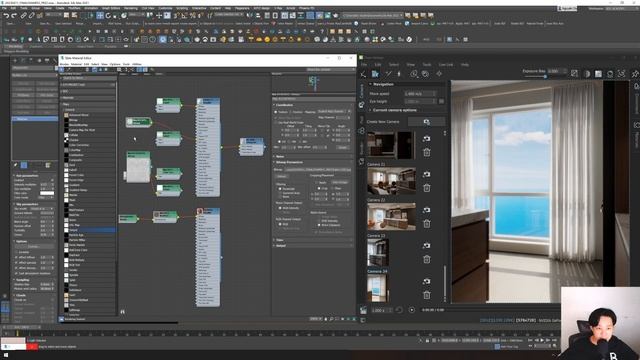
Task: Click the update camera icon beside Camera 21
Action: pos(427,174)
